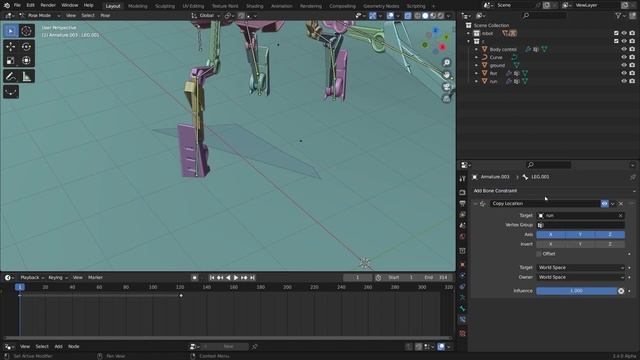640x360 pixels.
Task: Click the Influence slider
Action: 576,291
